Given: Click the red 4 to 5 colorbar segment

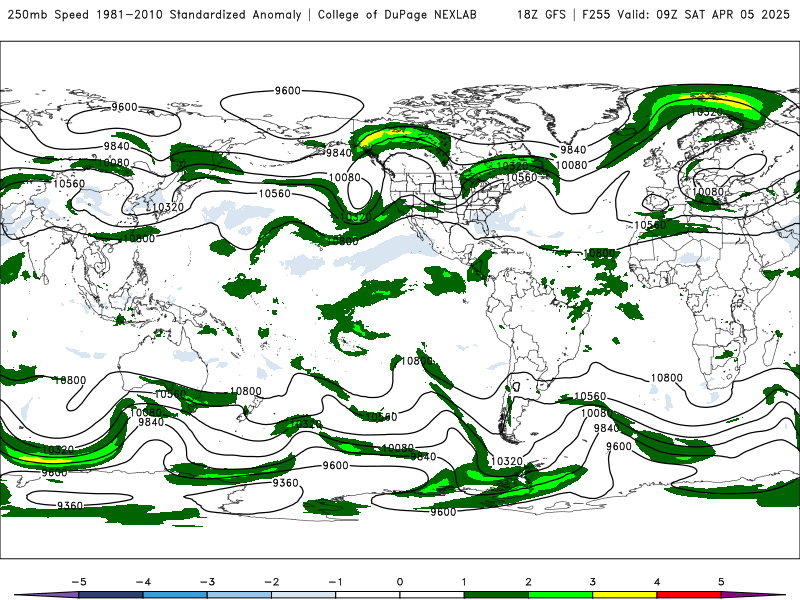Looking at the screenshot, I should pos(689,595).
